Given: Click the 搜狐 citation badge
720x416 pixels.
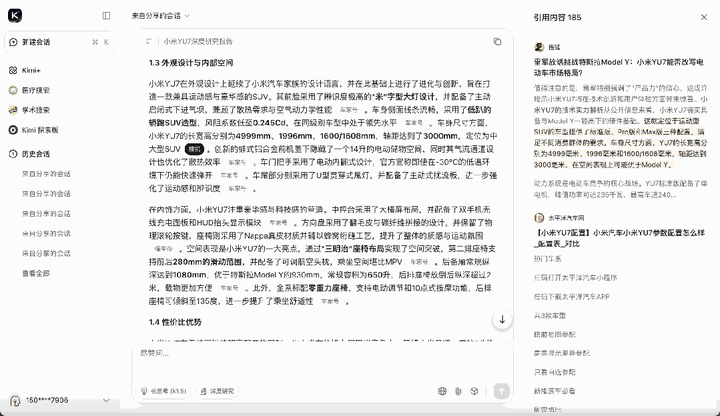Looking at the screenshot, I should (x=194, y=149).
